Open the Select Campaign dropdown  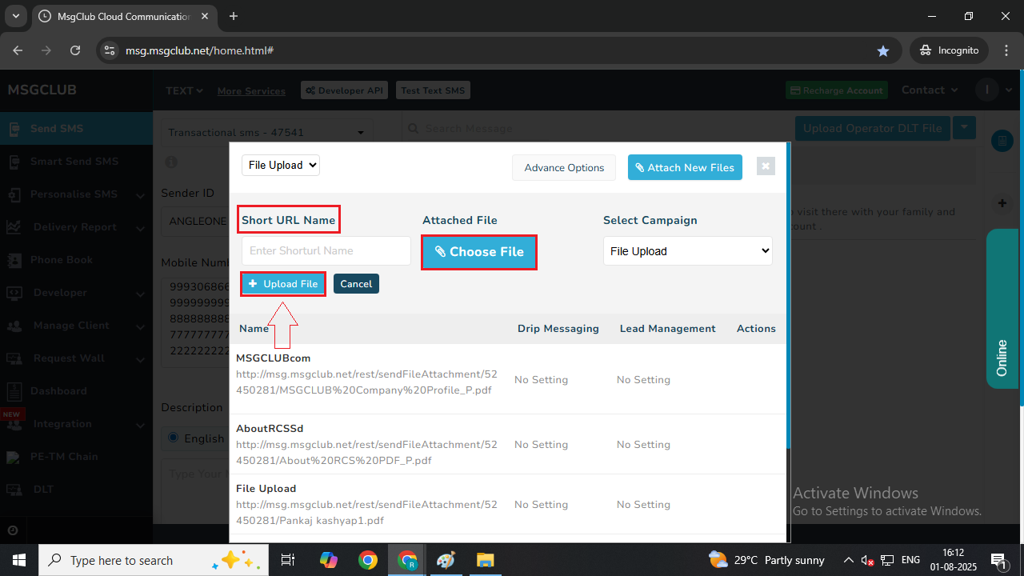coord(688,251)
